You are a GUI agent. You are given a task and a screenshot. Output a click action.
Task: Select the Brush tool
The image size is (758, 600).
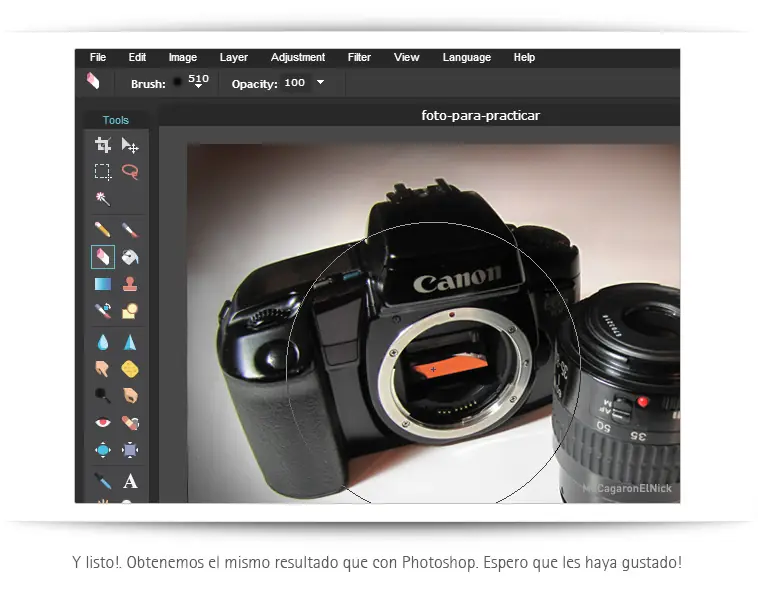(130, 230)
